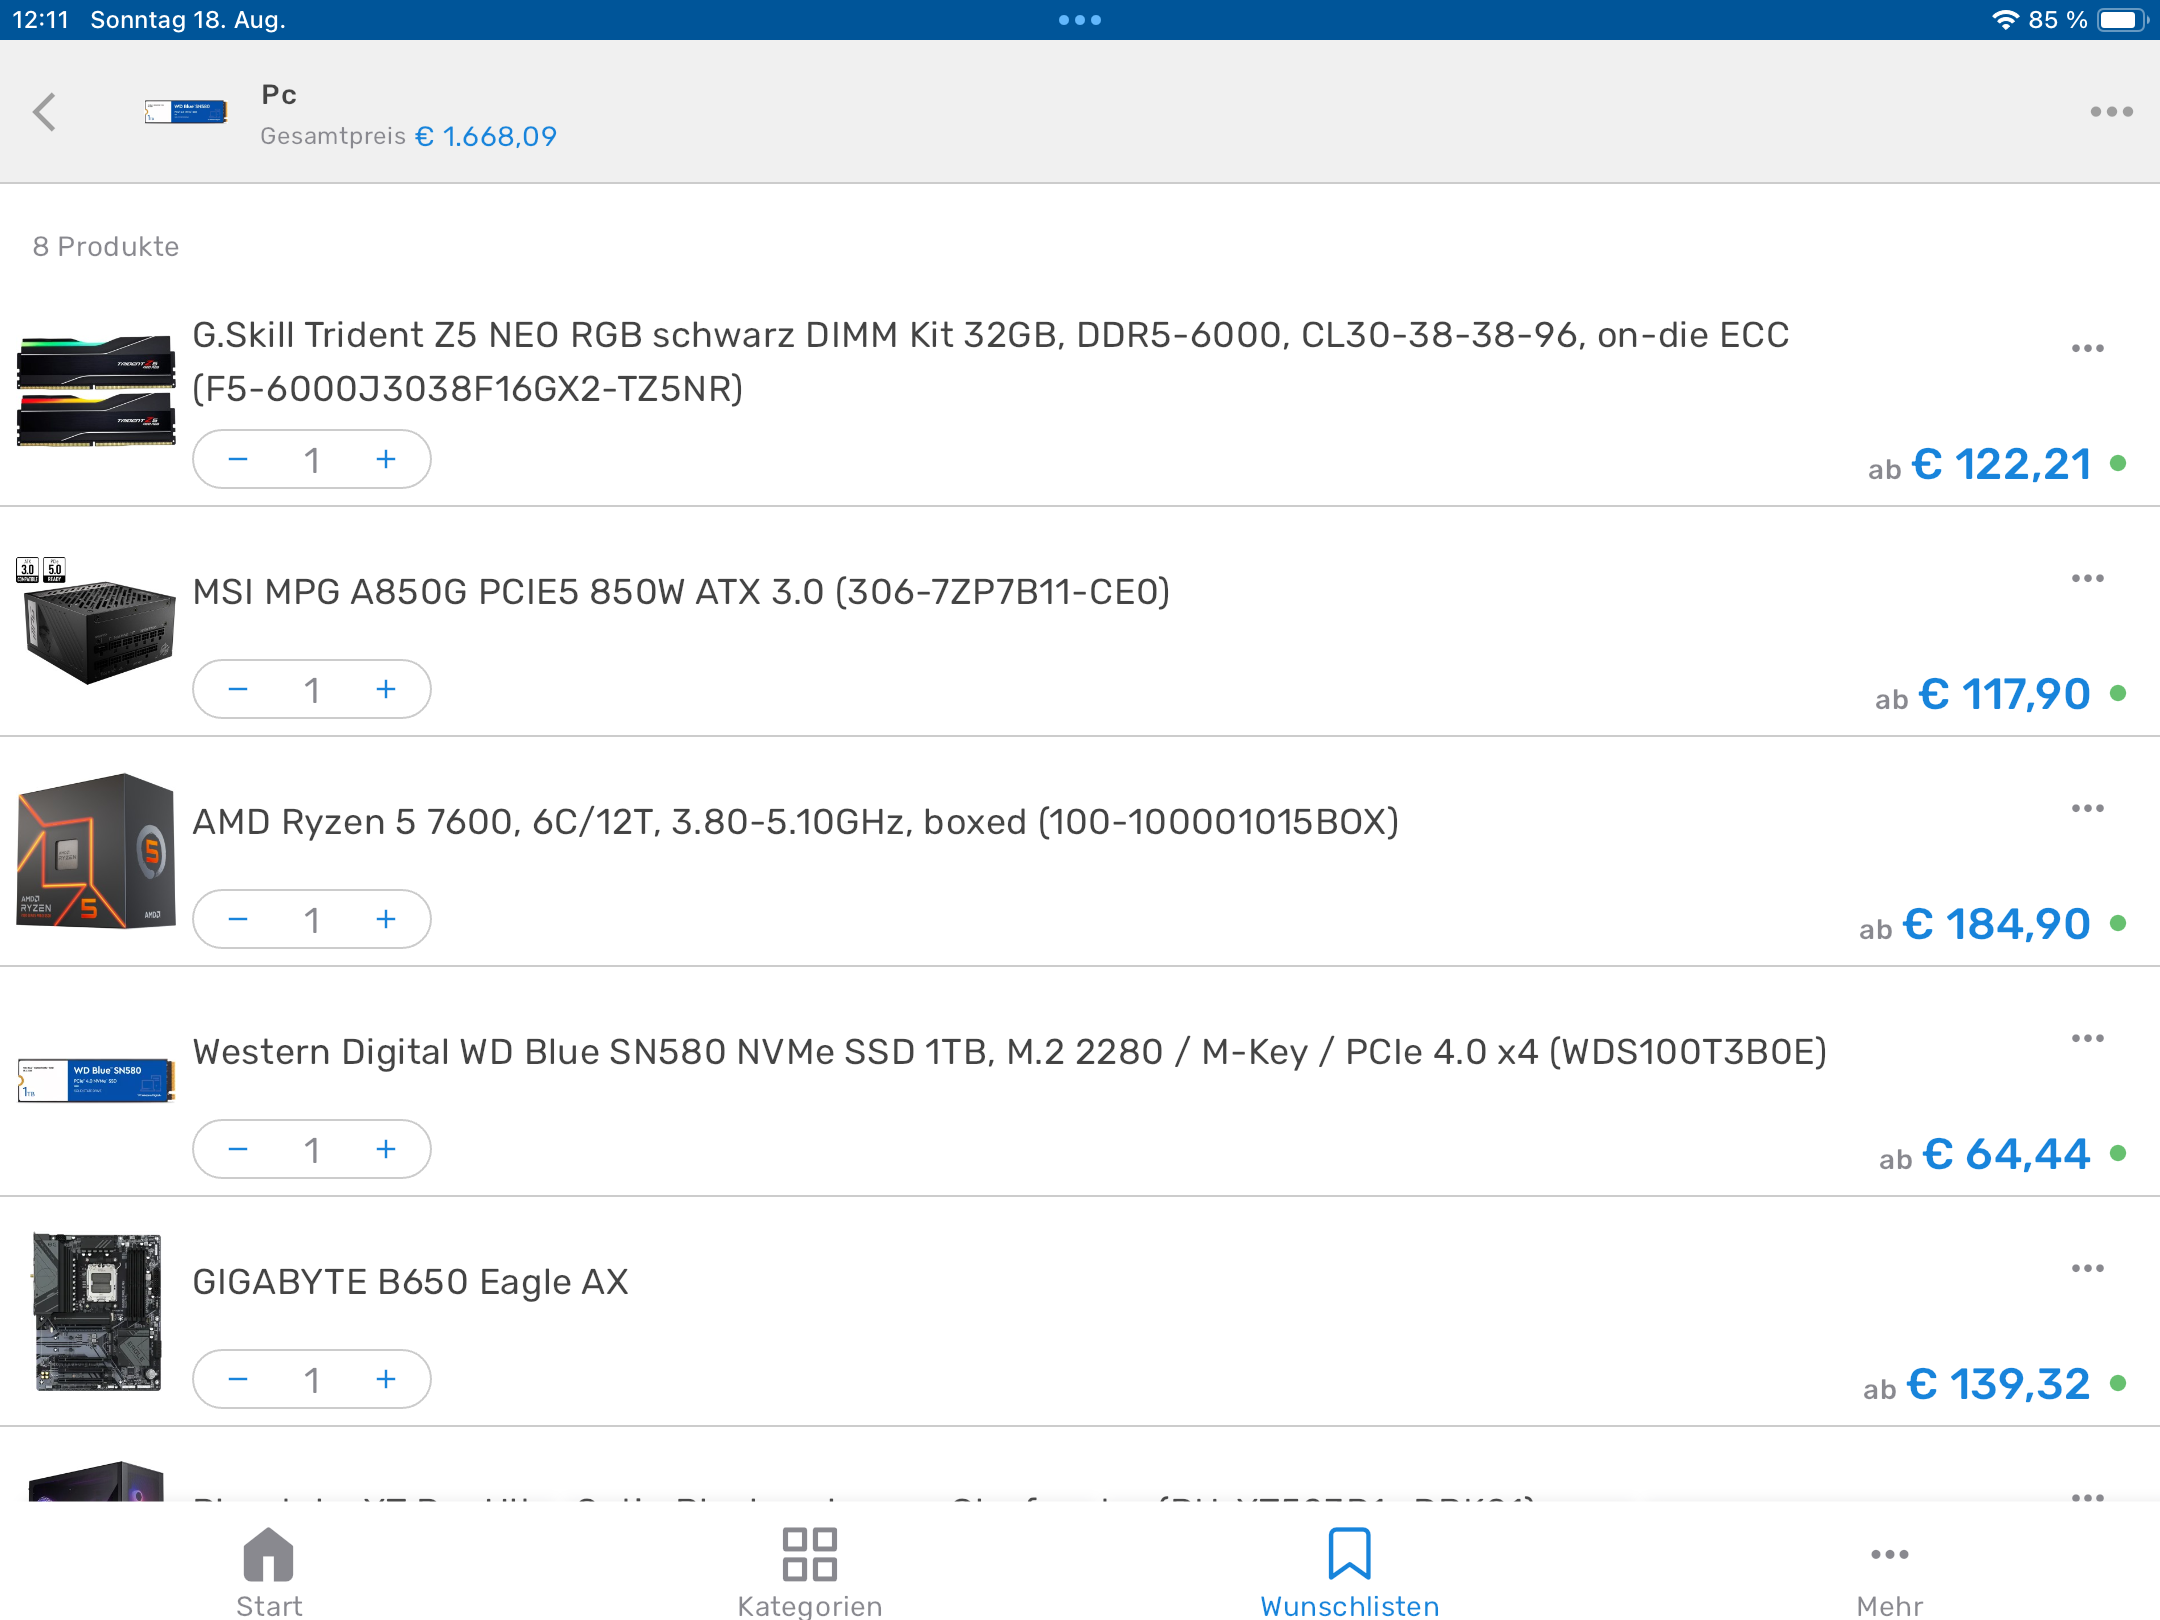
Task: Select the Wunschlisten bookmark tab
Action: (1349, 1570)
